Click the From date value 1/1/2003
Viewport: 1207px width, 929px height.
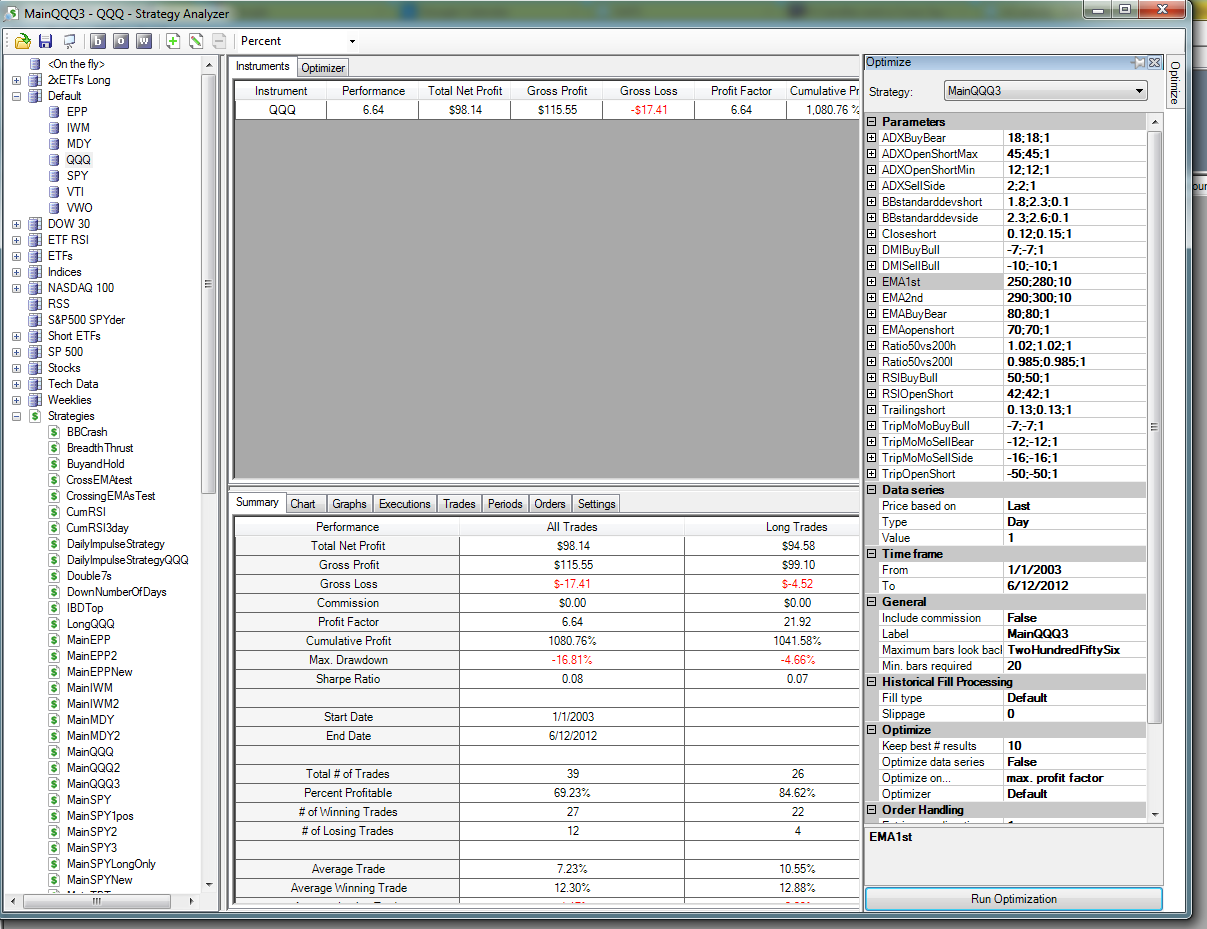1076,570
